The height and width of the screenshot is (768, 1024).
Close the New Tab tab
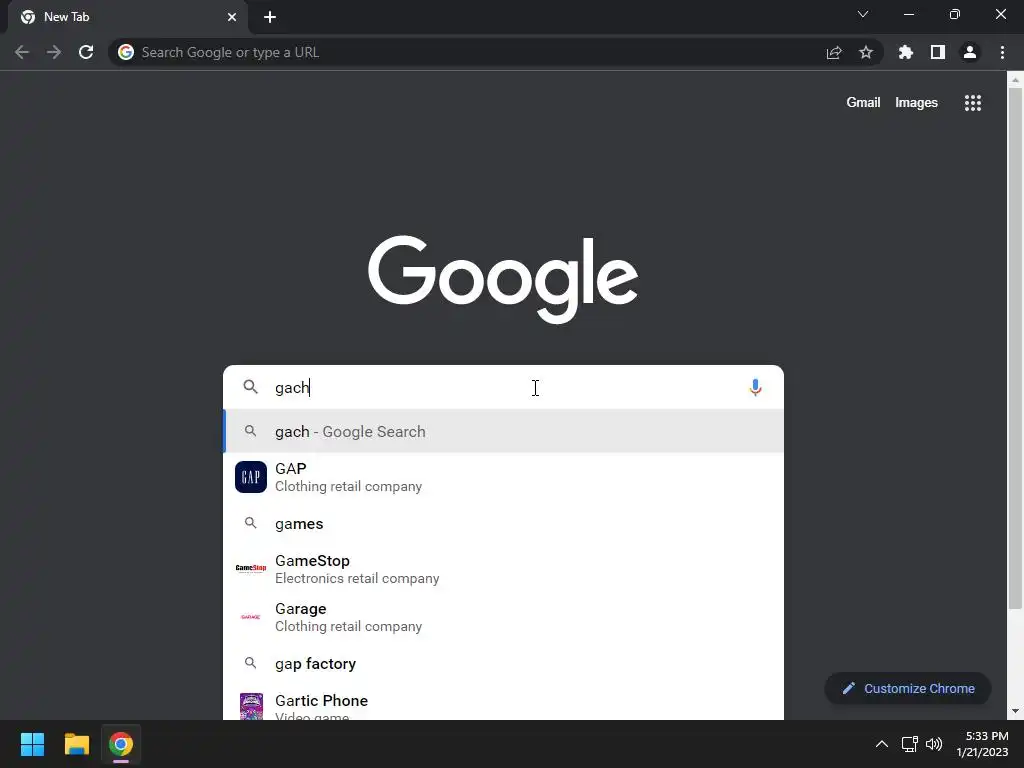tap(232, 17)
